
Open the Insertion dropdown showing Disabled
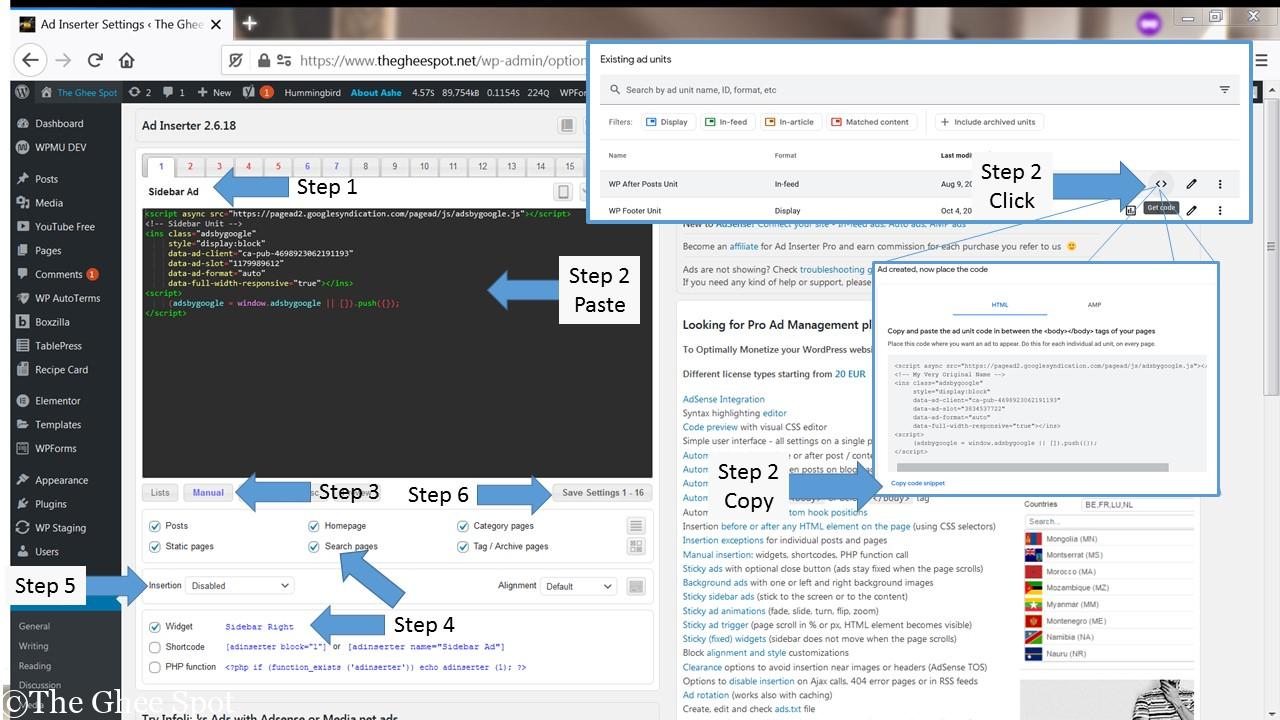pos(240,586)
